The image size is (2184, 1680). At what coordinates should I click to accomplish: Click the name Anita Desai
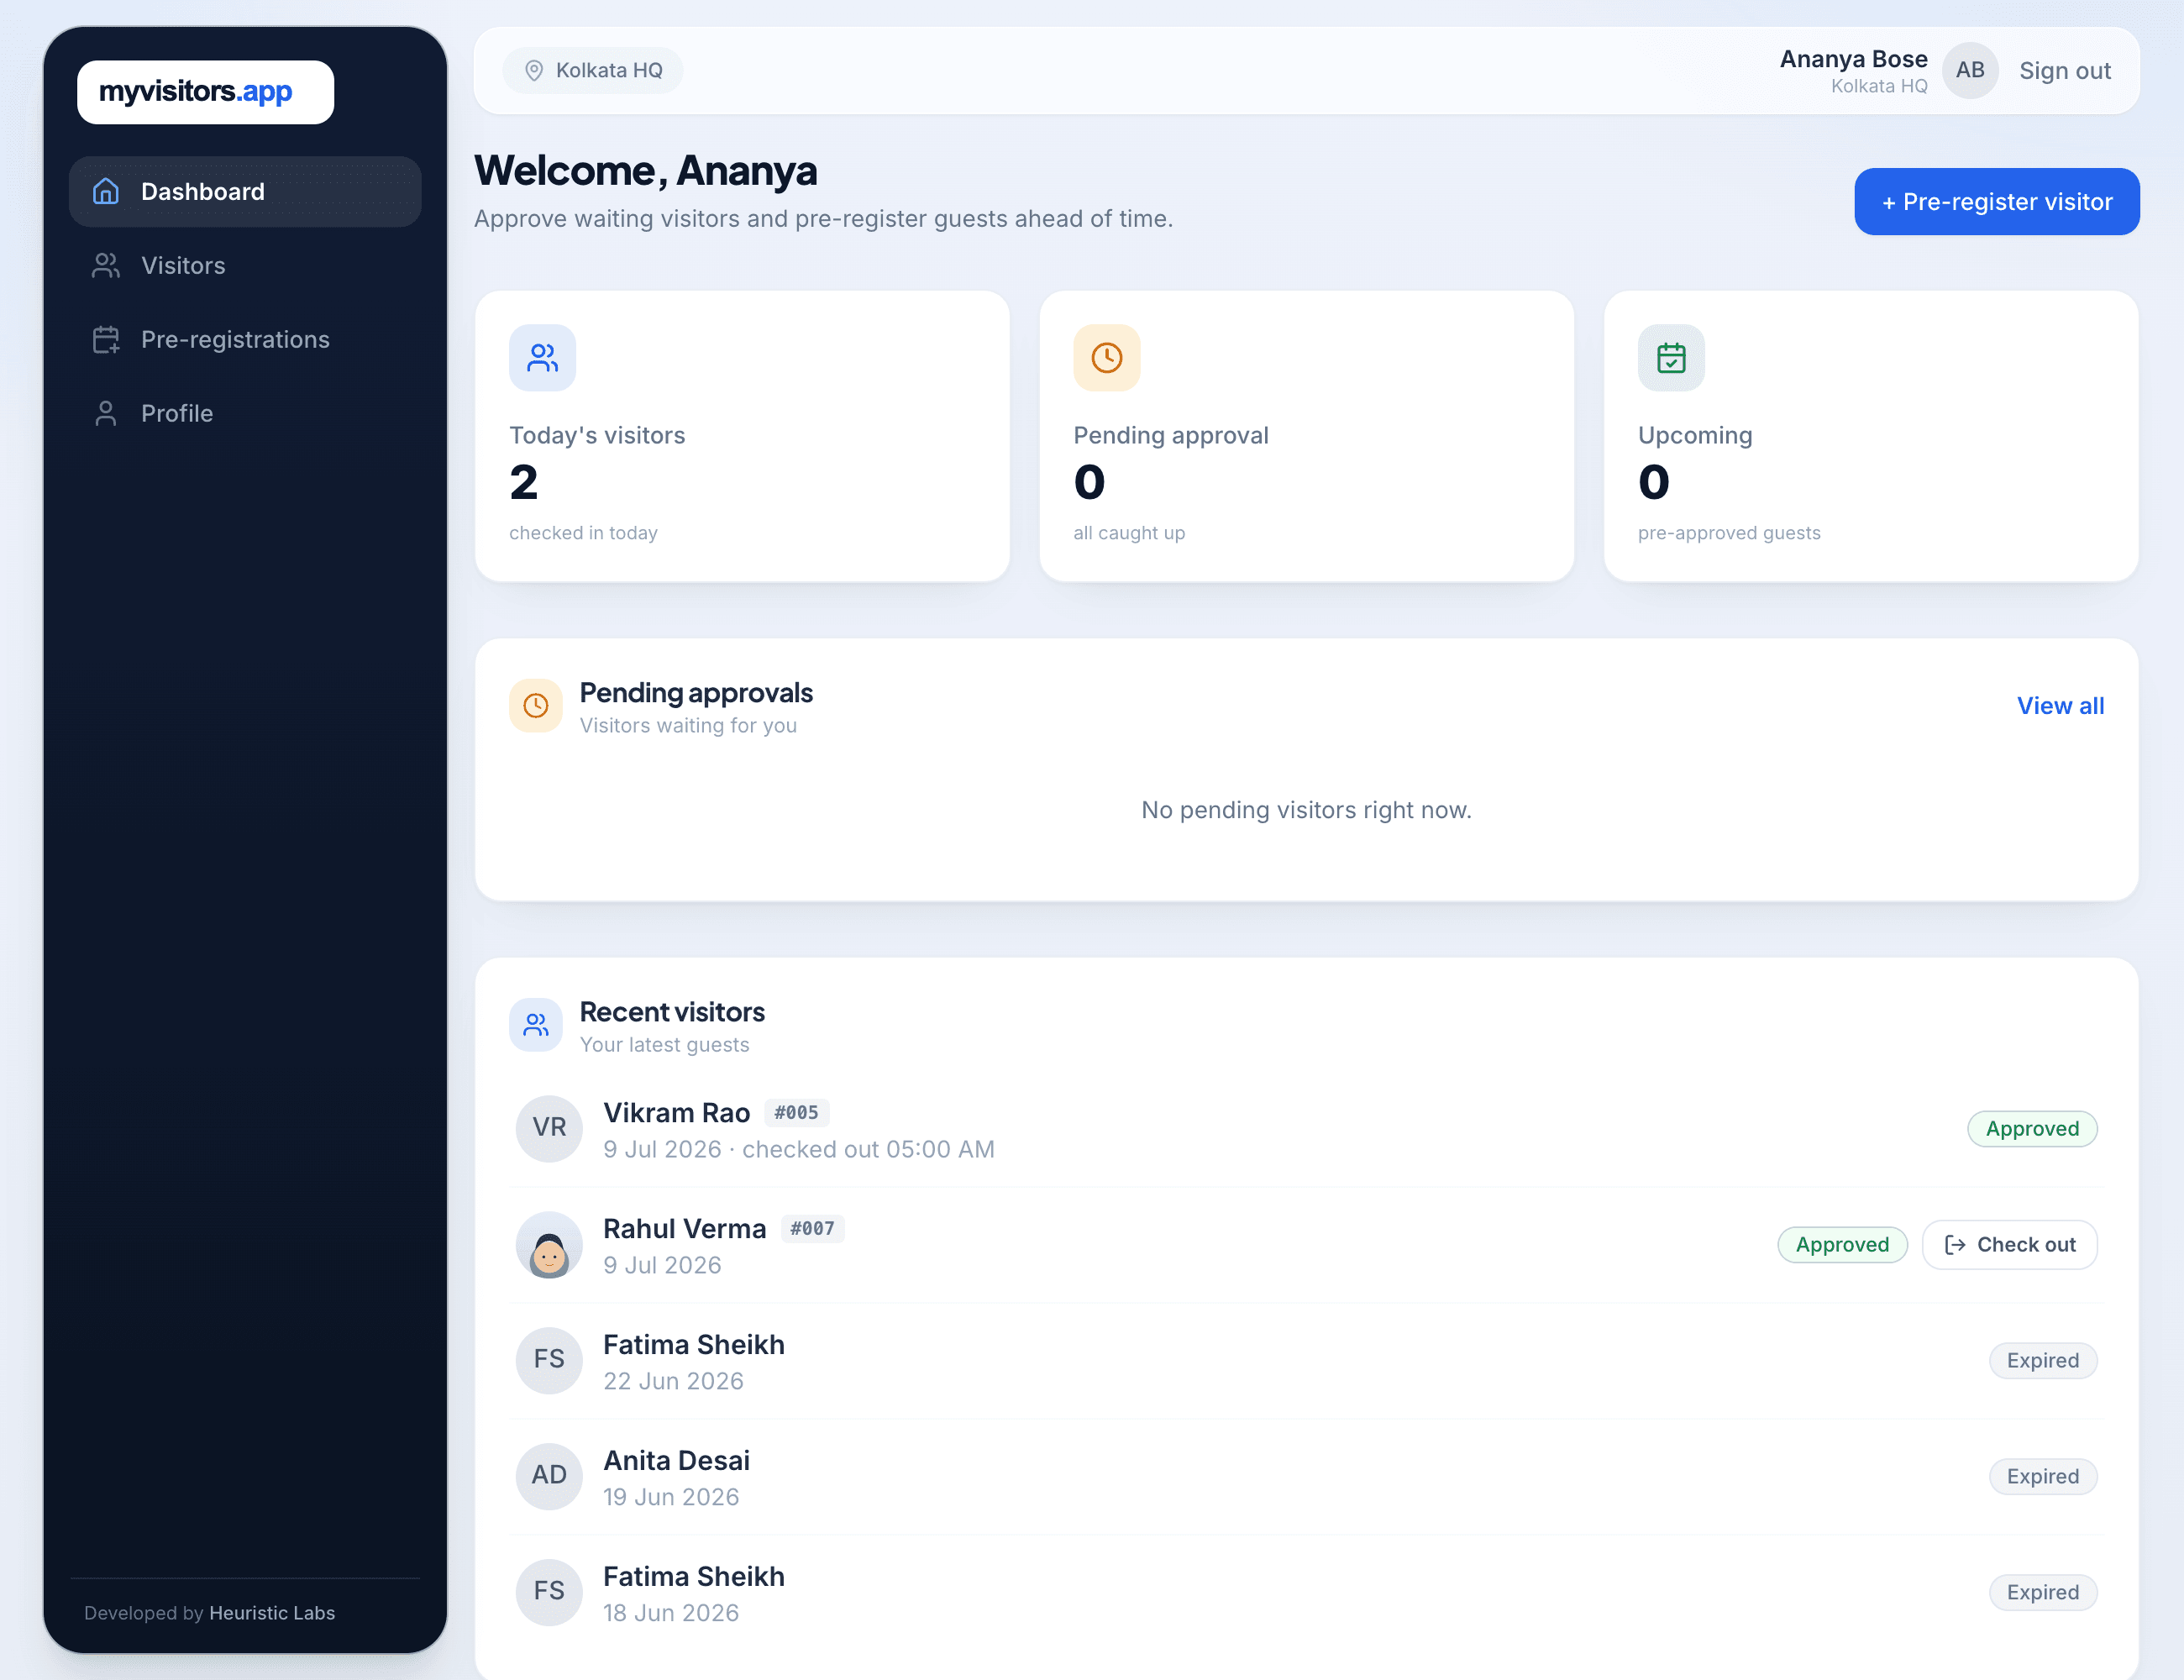[x=676, y=1460]
